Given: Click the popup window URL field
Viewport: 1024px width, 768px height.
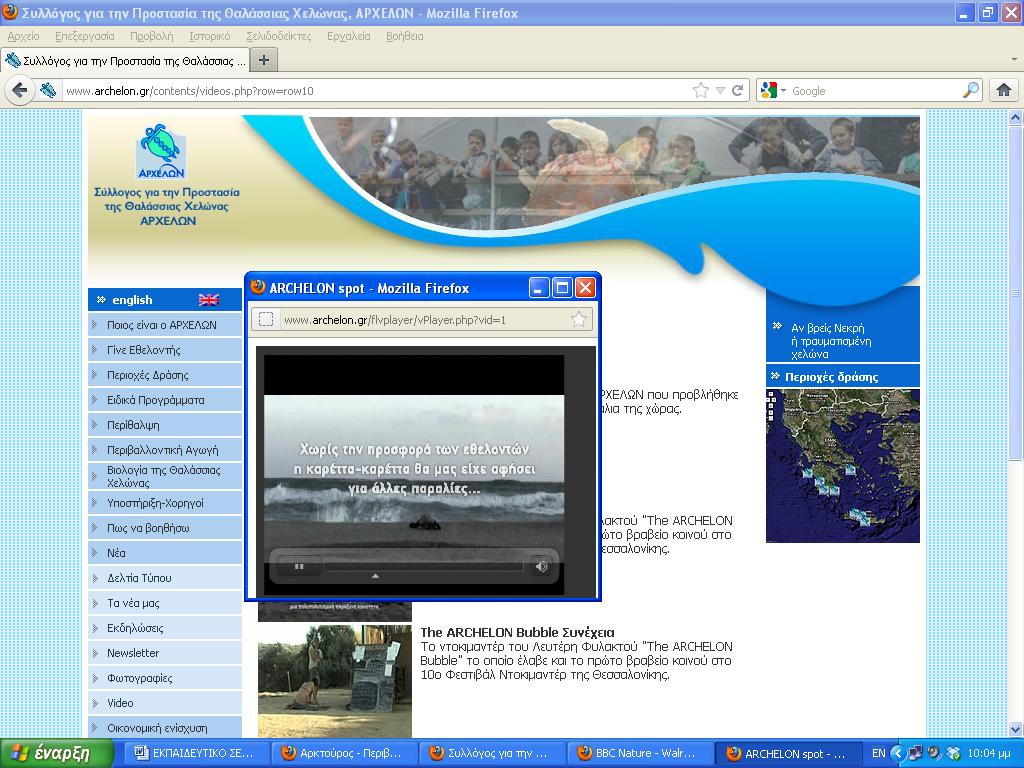Looking at the screenshot, I should click(424, 320).
